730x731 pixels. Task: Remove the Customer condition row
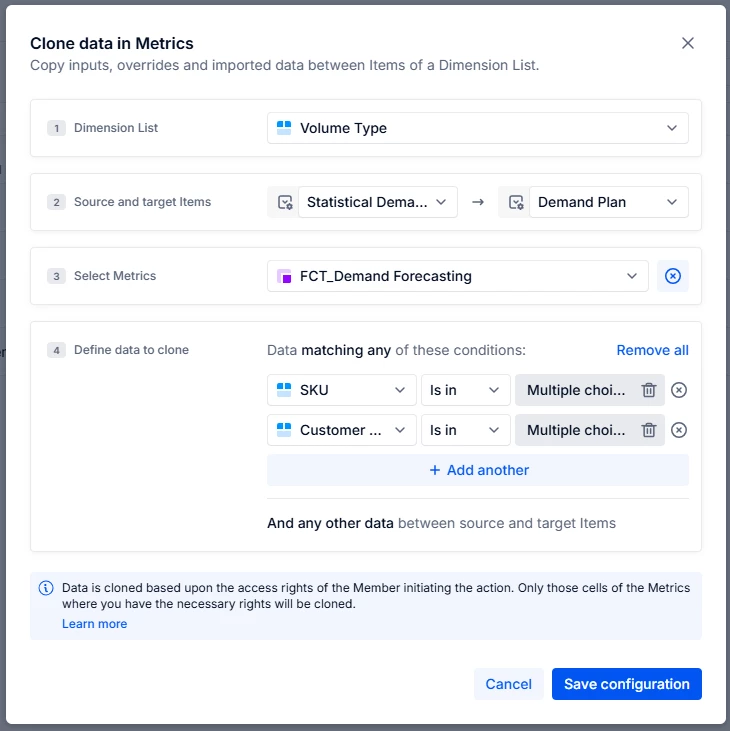[x=679, y=430]
